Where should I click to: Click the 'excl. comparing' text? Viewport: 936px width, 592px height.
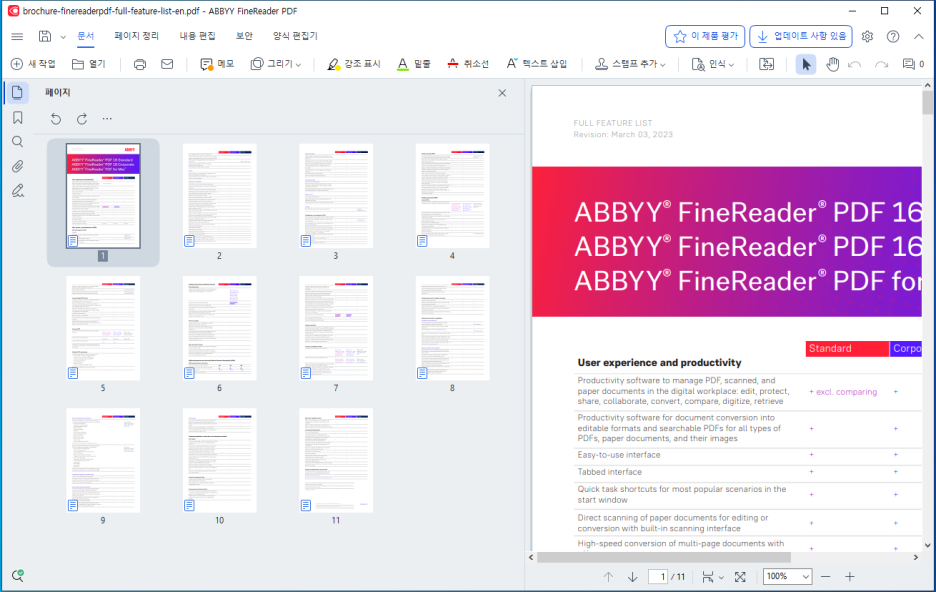coord(846,392)
